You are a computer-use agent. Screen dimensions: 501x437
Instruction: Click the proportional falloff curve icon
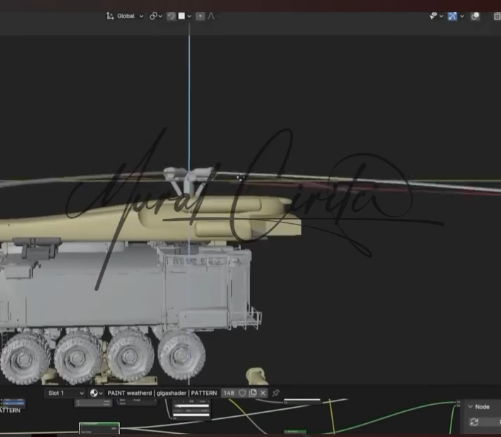point(211,16)
